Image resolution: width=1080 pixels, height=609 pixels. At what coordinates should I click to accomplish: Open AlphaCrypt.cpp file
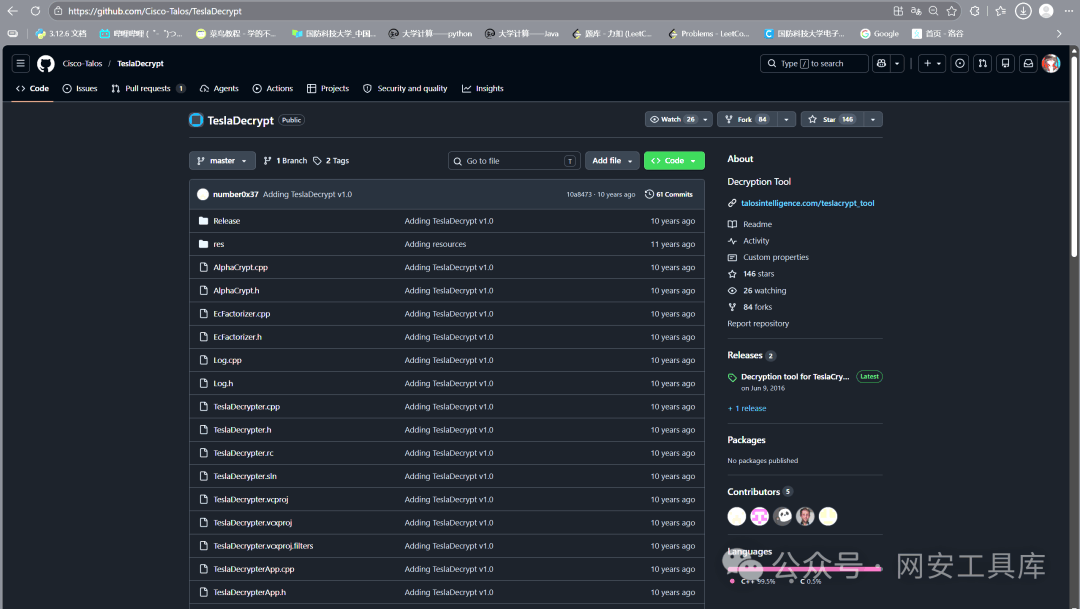(240, 267)
